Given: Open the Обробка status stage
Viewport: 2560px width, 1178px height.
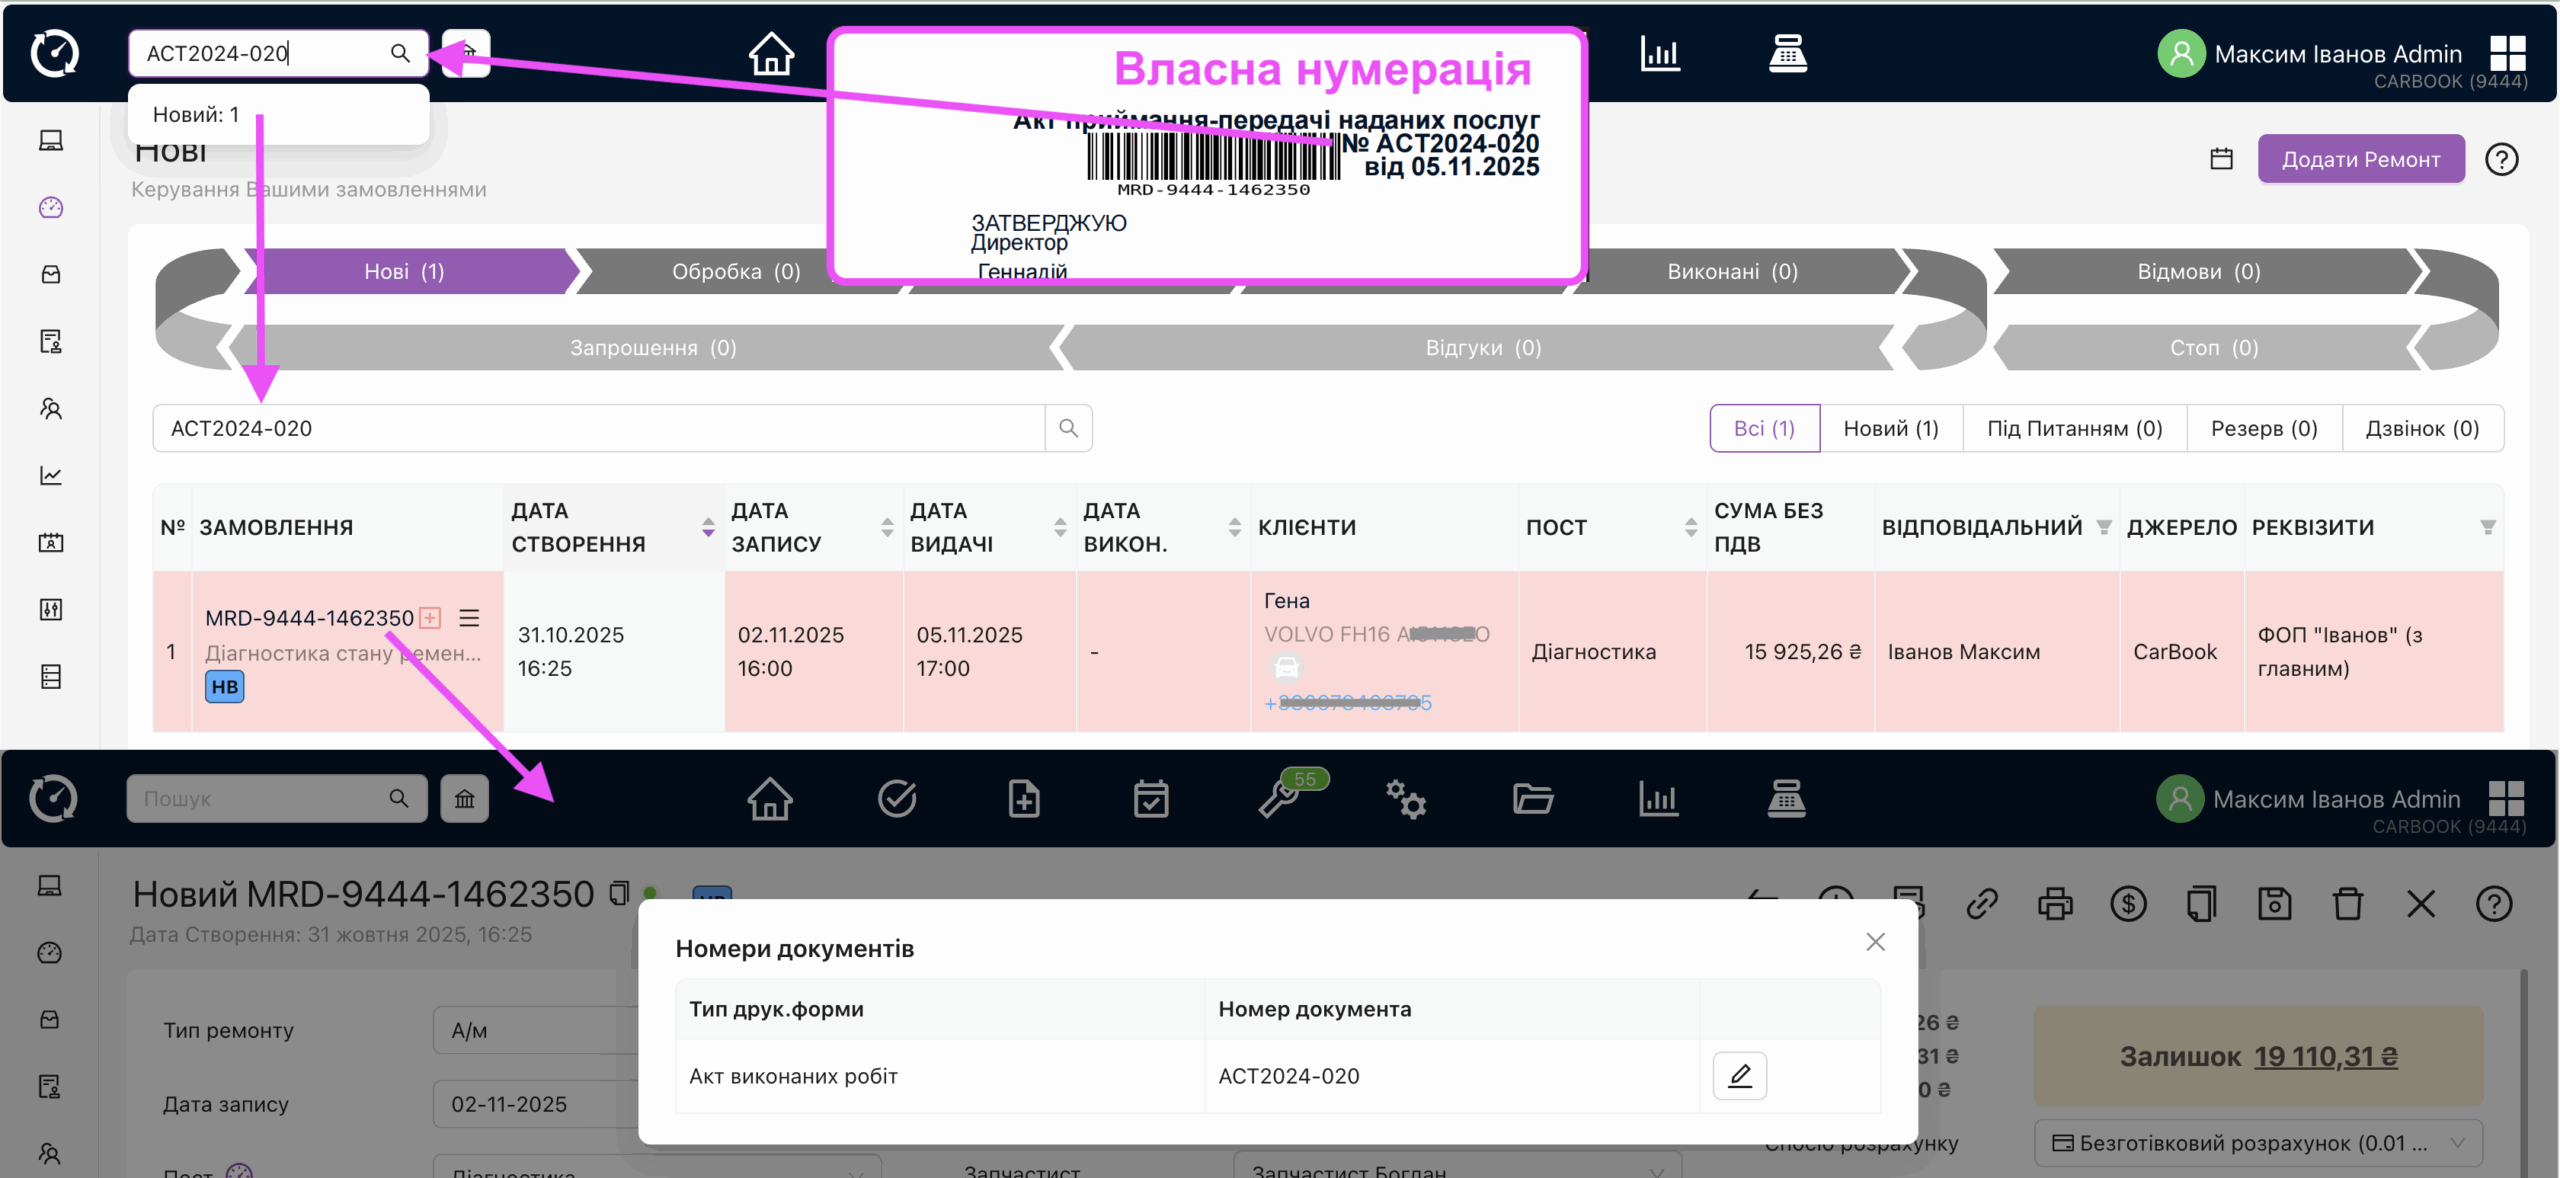Looking at the screenshot, I should click(736, 271).
